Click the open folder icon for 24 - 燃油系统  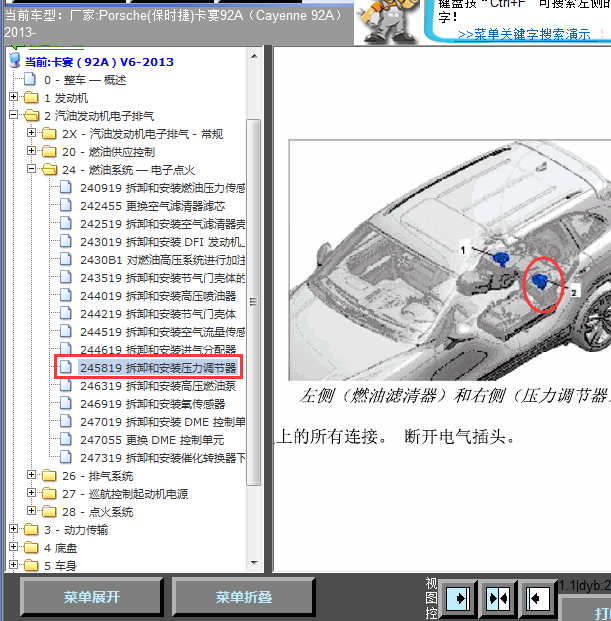49,170
